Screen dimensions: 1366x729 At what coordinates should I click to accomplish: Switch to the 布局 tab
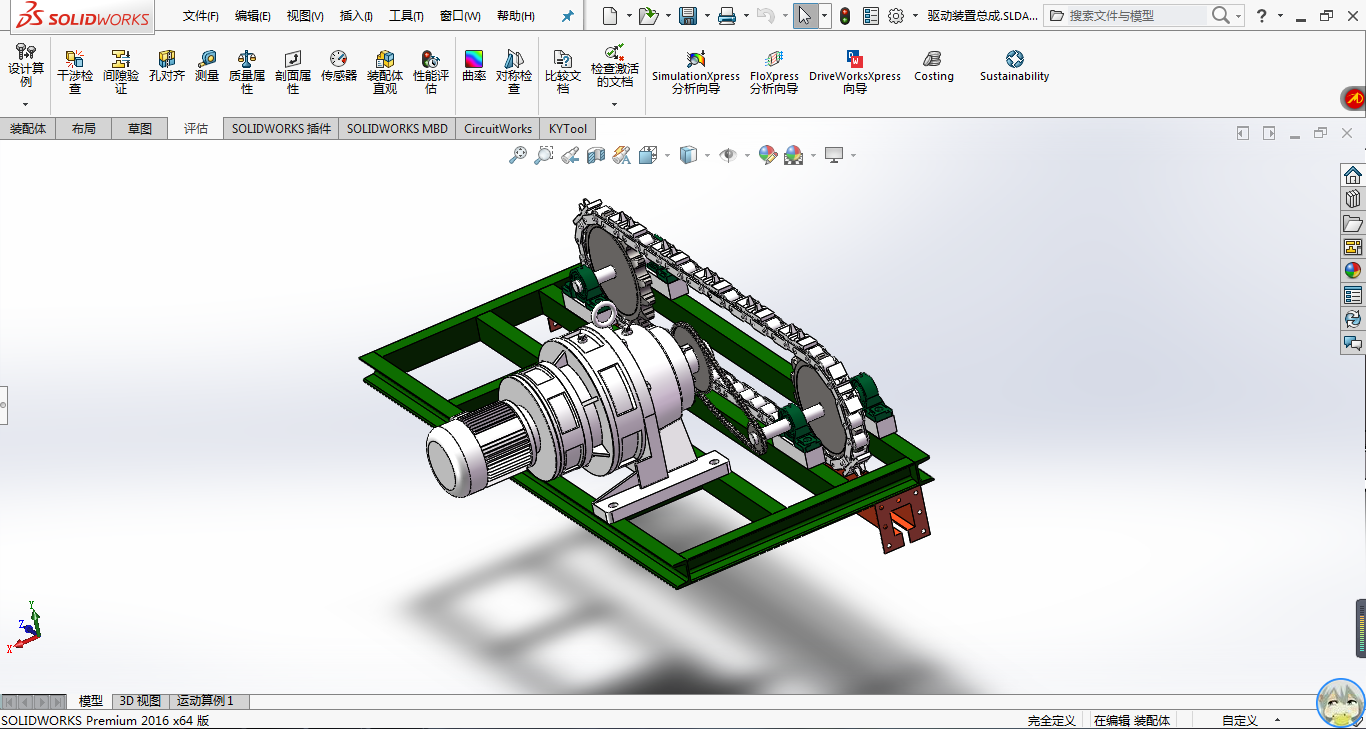tap(84, 129)
